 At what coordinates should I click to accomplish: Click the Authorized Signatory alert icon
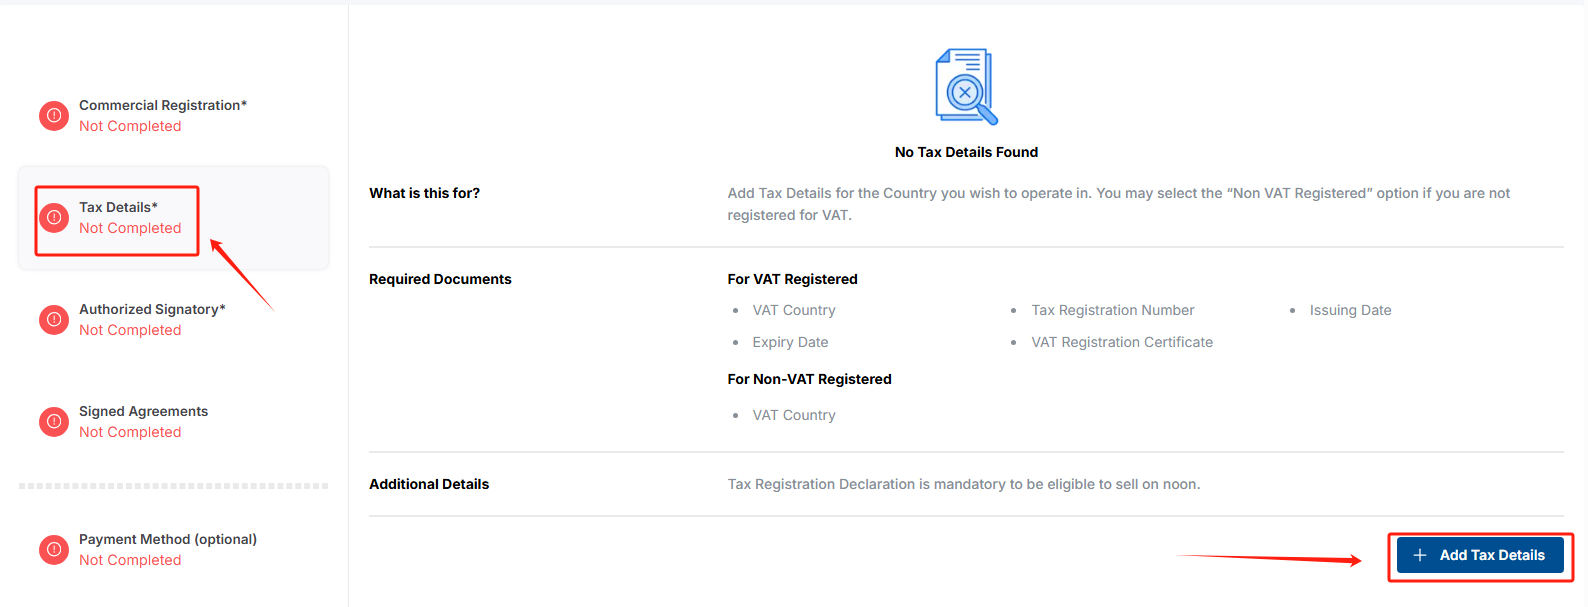click(x=54, y=320)
